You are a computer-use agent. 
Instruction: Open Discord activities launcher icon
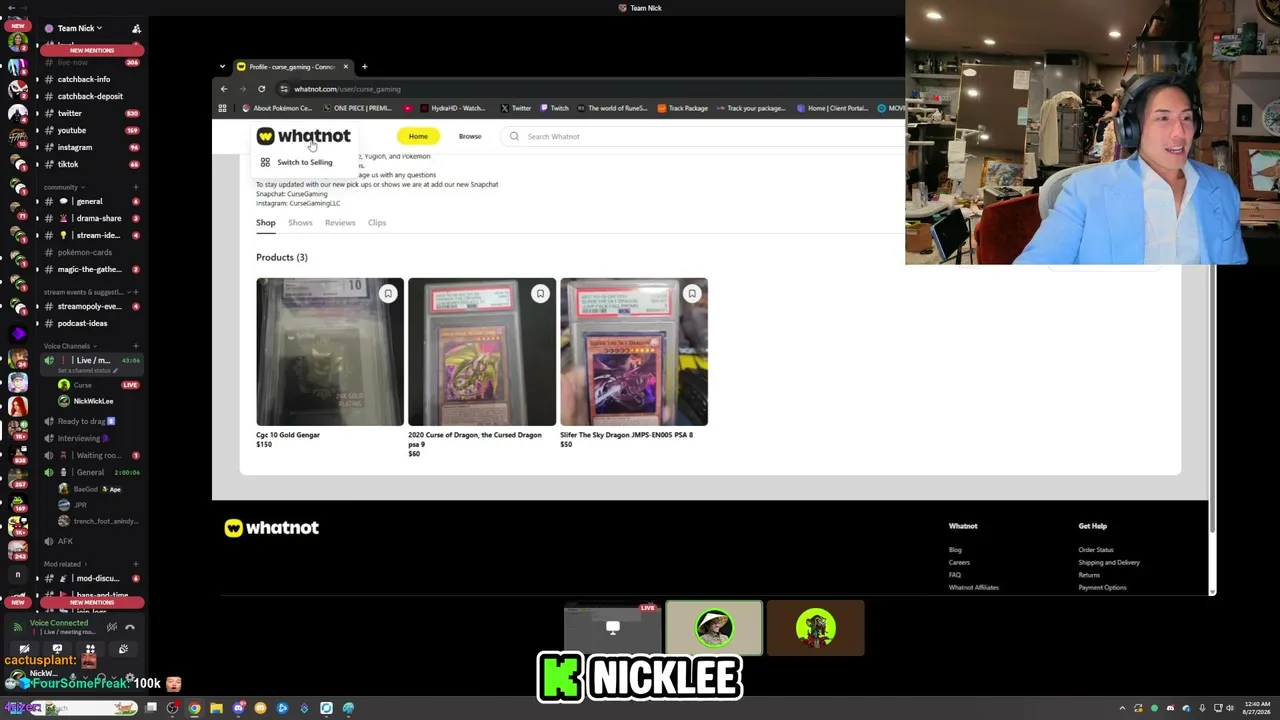point(90,650)
